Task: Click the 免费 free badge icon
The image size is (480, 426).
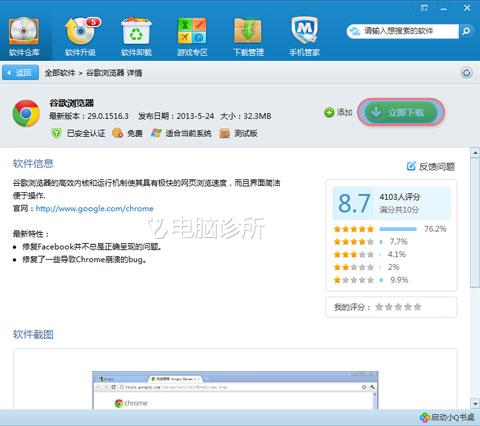Action: coord(117,133)
